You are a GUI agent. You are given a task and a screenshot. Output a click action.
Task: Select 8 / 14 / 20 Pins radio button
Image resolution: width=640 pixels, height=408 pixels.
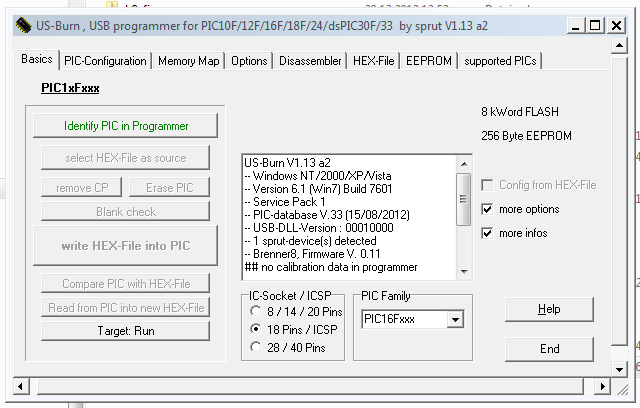click(x=256, y=311)
